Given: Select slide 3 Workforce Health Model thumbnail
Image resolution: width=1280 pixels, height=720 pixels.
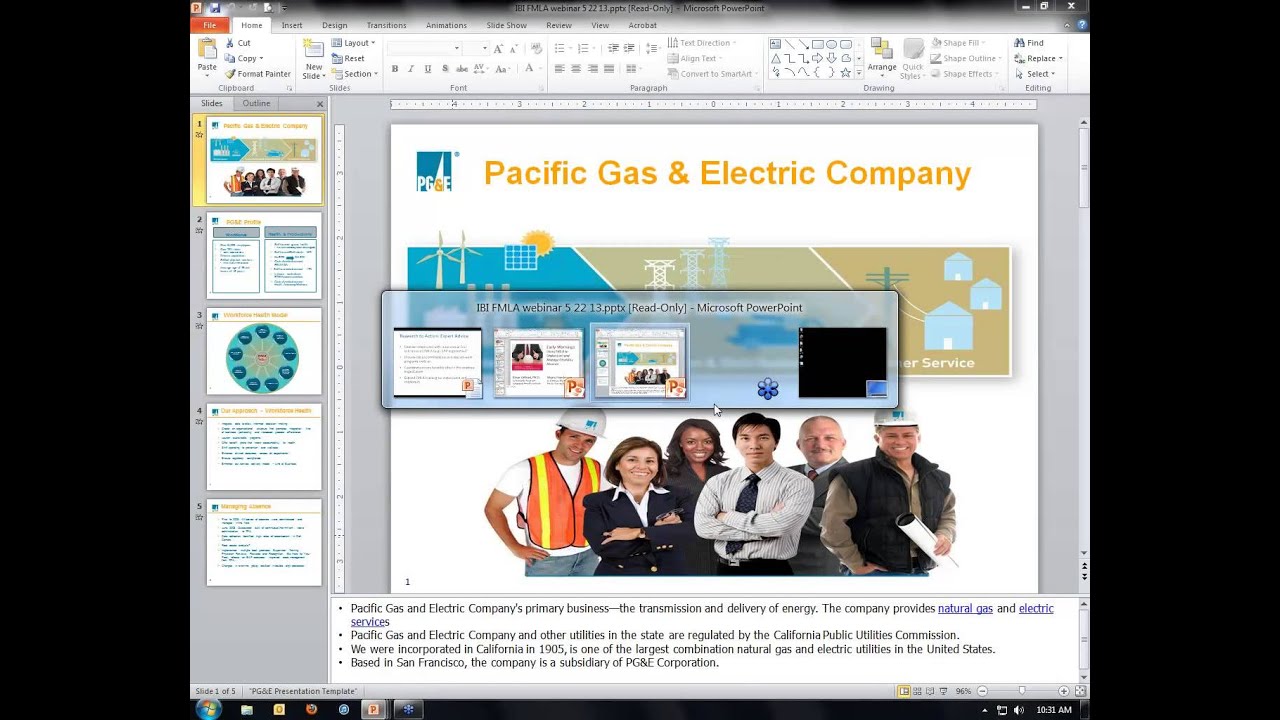Looking at the screenshot, I should (264, 351).
